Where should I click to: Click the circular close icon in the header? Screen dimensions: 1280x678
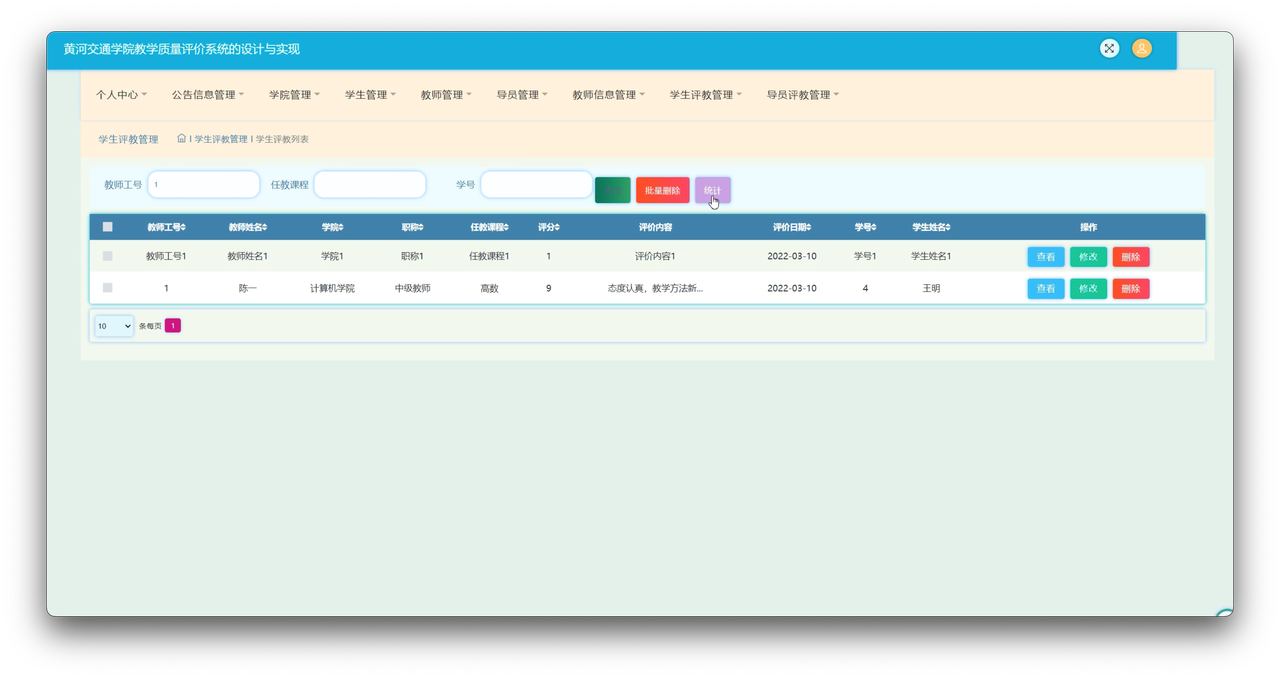point(1109,47)
